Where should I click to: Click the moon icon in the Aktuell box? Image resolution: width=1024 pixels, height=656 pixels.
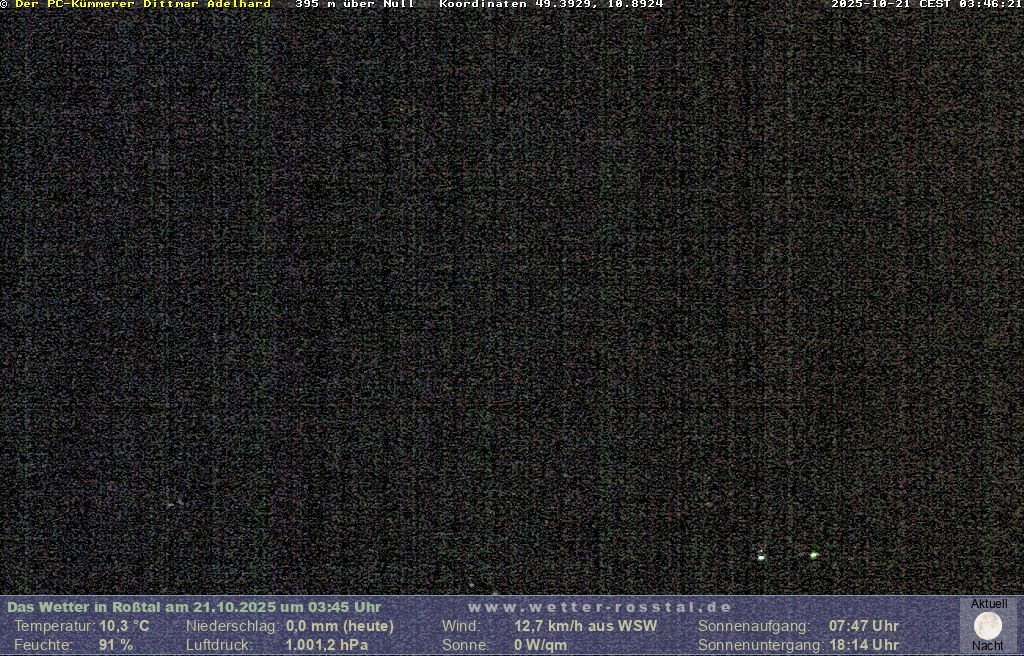pyautogui.click(x=988, y=626)
